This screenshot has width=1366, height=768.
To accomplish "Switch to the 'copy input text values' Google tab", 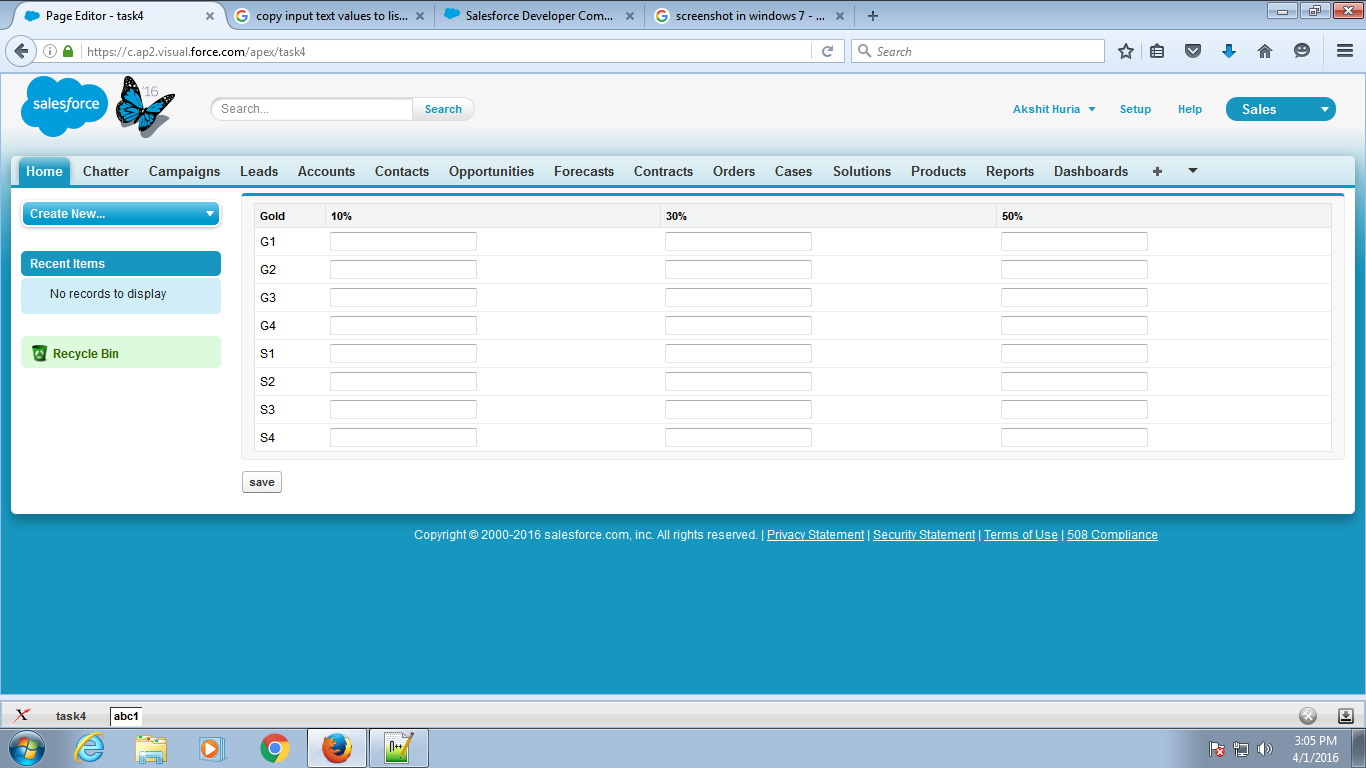I will [x=328, y=16].
